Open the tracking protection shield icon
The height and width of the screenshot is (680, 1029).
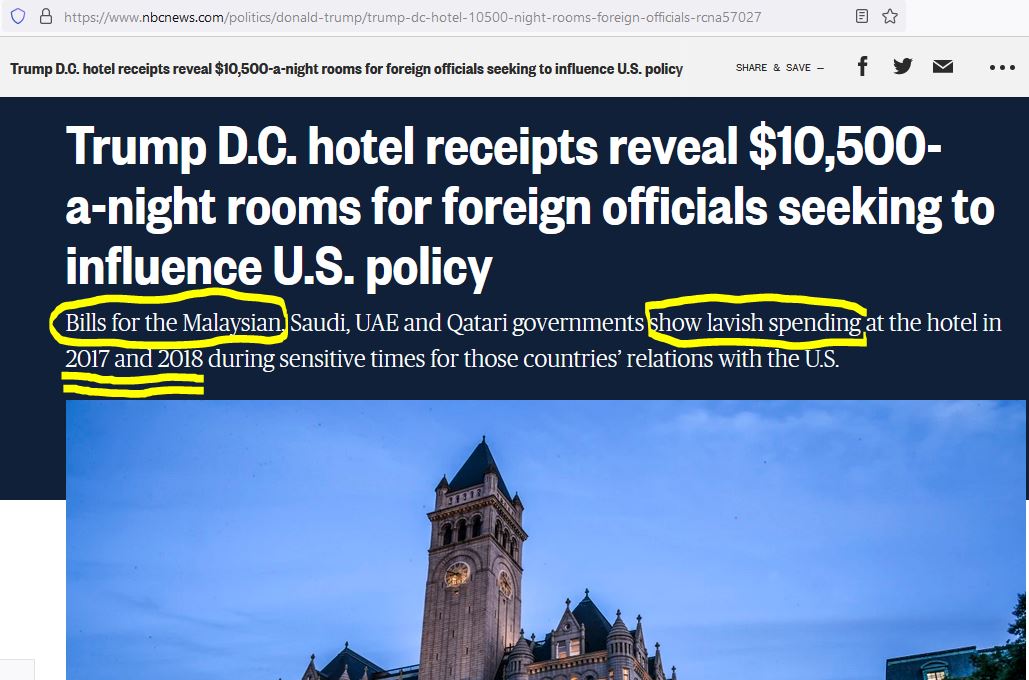(x=18, y=16)
